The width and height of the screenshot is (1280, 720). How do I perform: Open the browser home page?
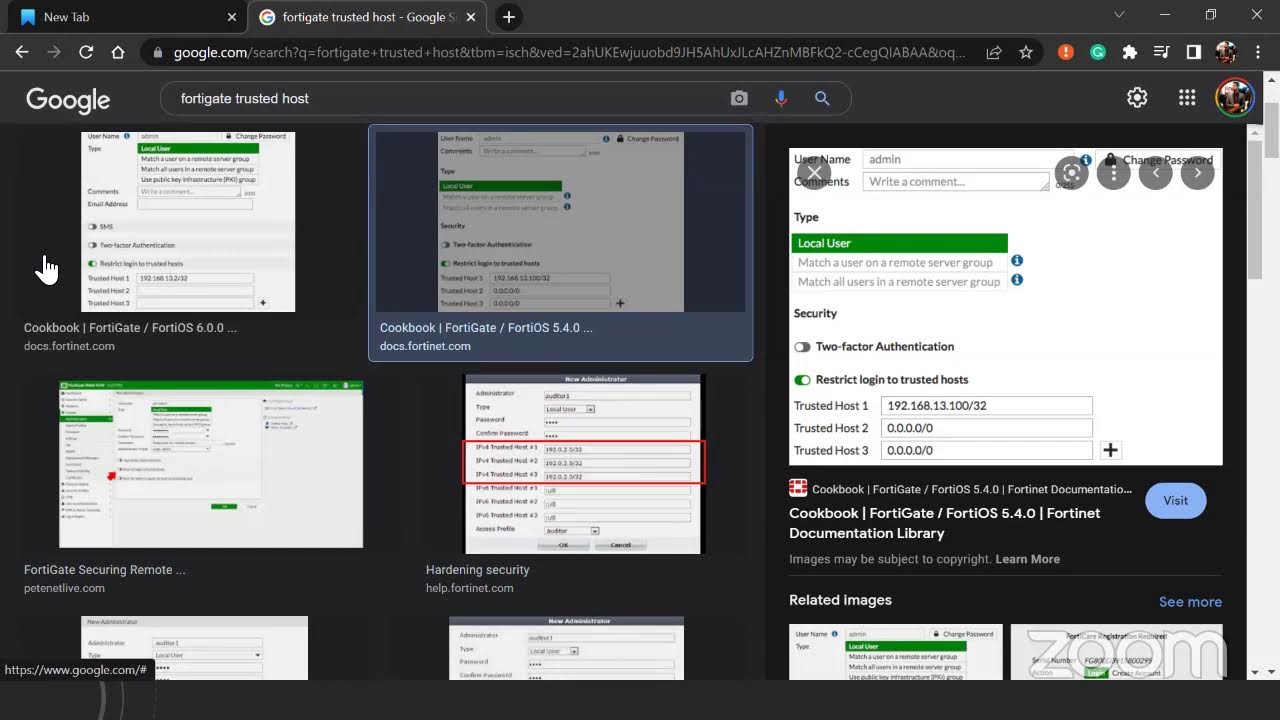coord(118,52)
